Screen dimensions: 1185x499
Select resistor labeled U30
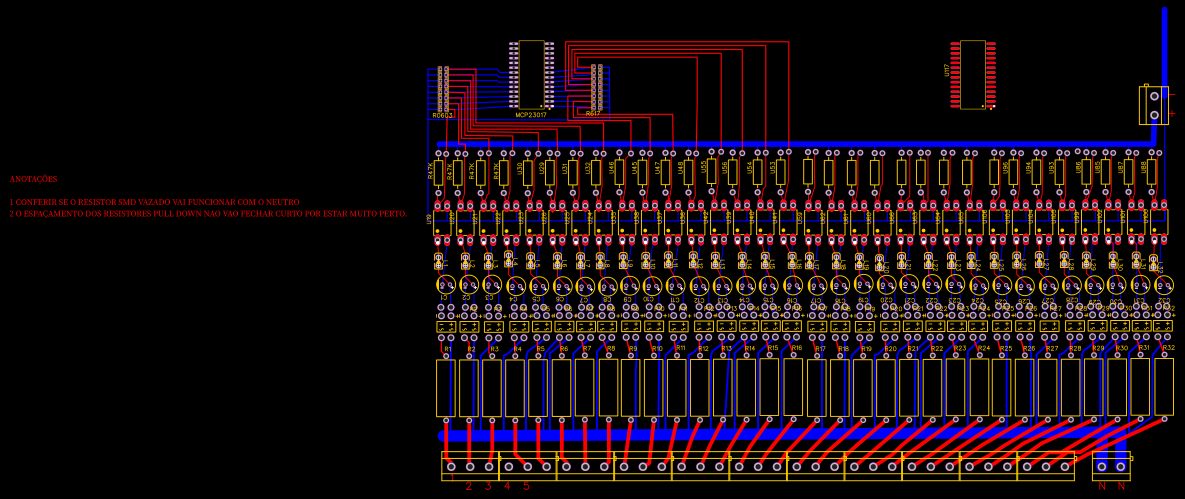click(x=528, y=172)
